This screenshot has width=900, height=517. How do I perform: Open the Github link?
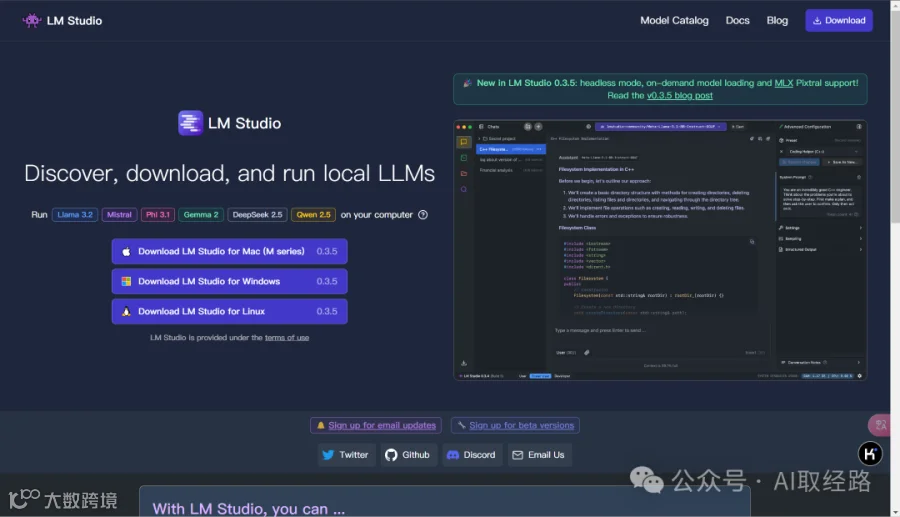point(408,455)
